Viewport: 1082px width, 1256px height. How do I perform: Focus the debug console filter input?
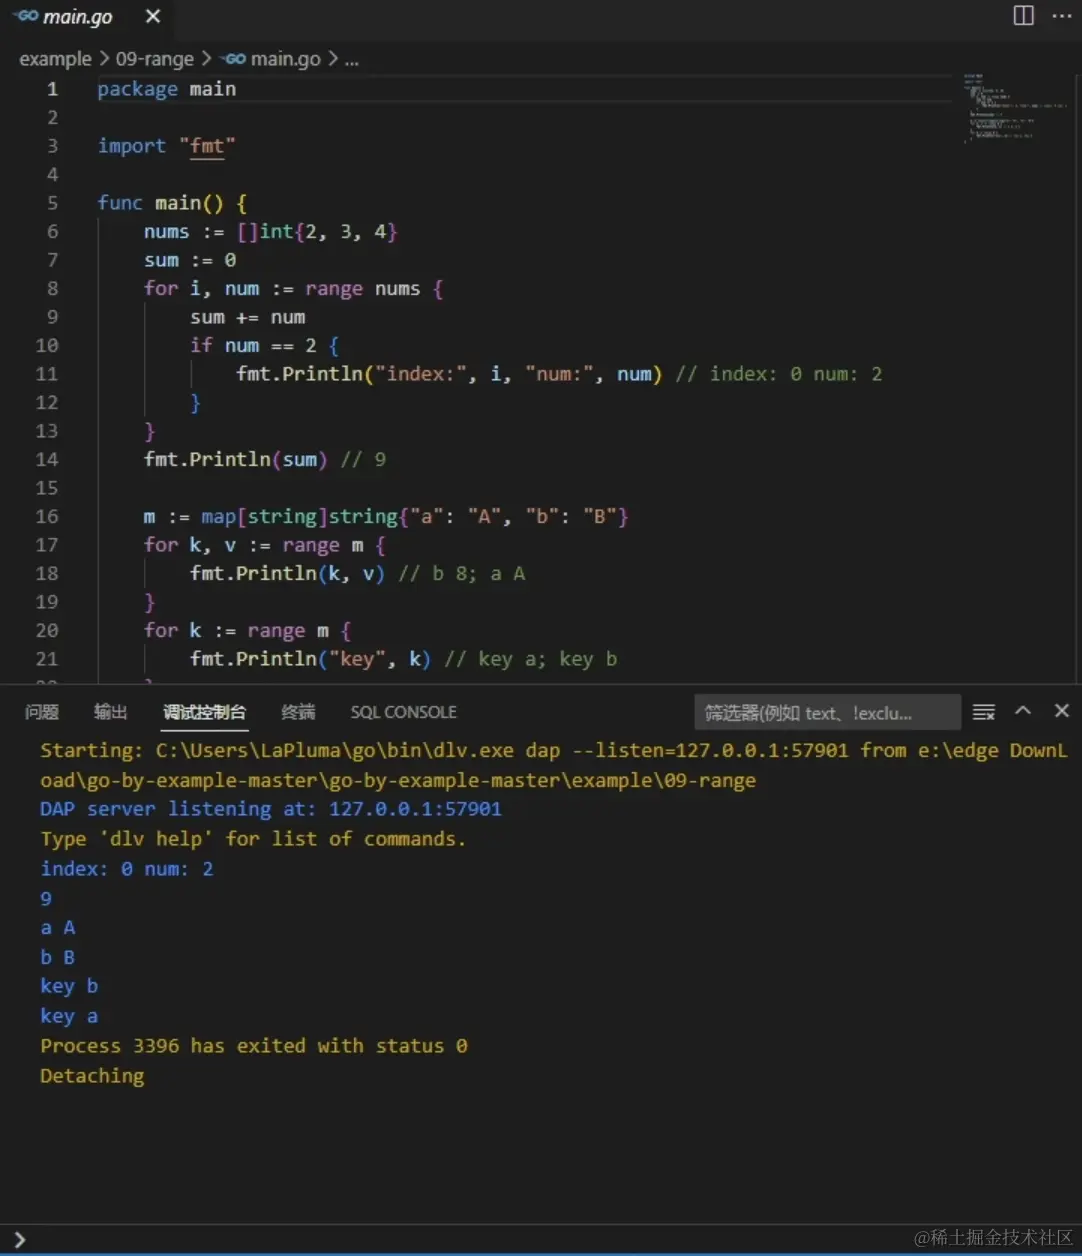point(827,712)
